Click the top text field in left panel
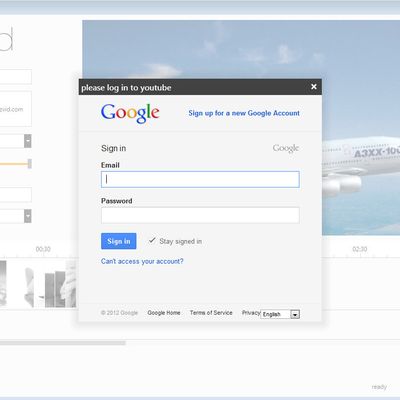400x400 pixels. click(x=16, y=77)
